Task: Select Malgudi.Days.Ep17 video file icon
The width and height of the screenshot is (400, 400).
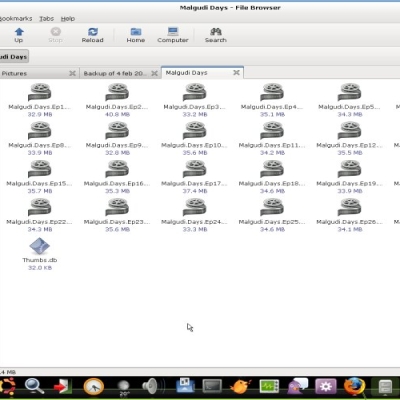Action: click(x=195, y=169)
